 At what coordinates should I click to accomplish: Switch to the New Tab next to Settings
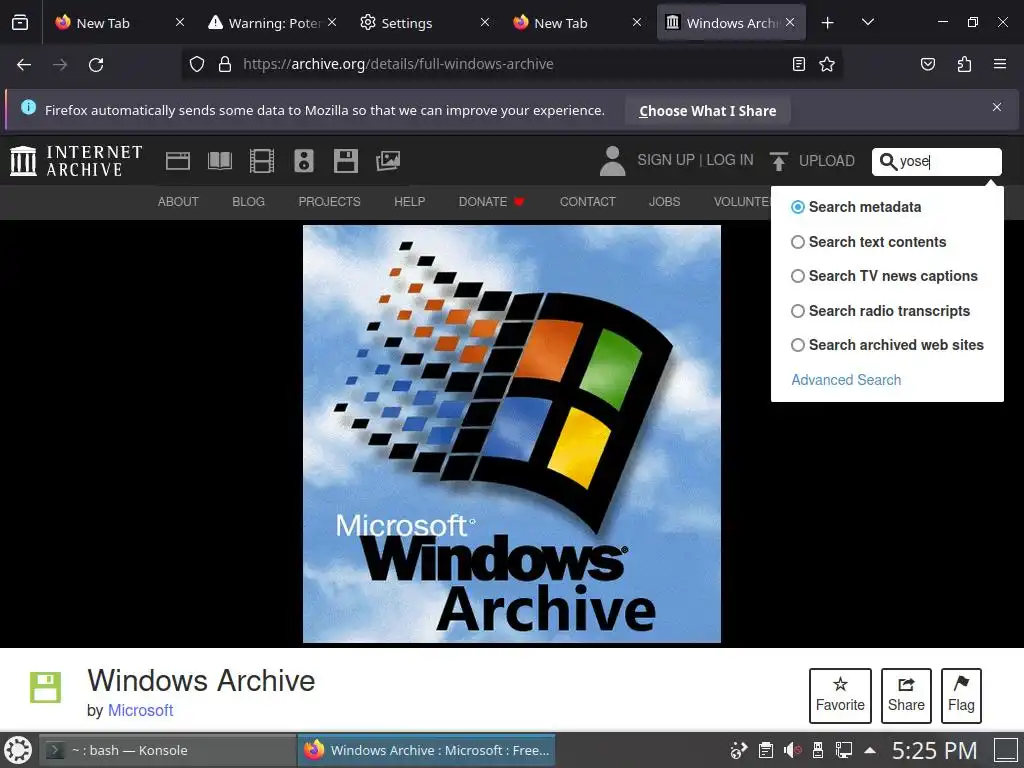coord(577,23)
